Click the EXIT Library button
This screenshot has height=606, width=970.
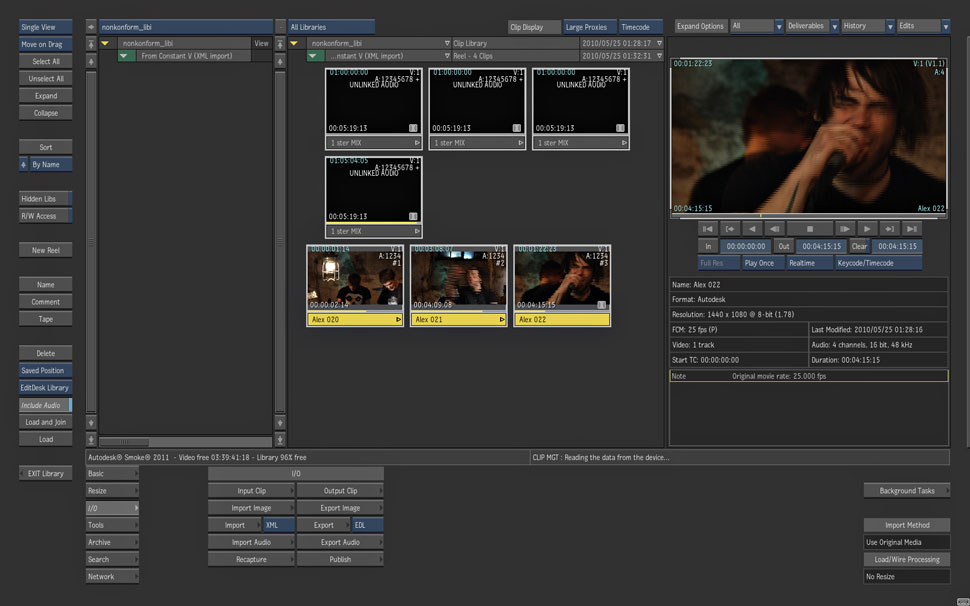click(x=45, y=473)
